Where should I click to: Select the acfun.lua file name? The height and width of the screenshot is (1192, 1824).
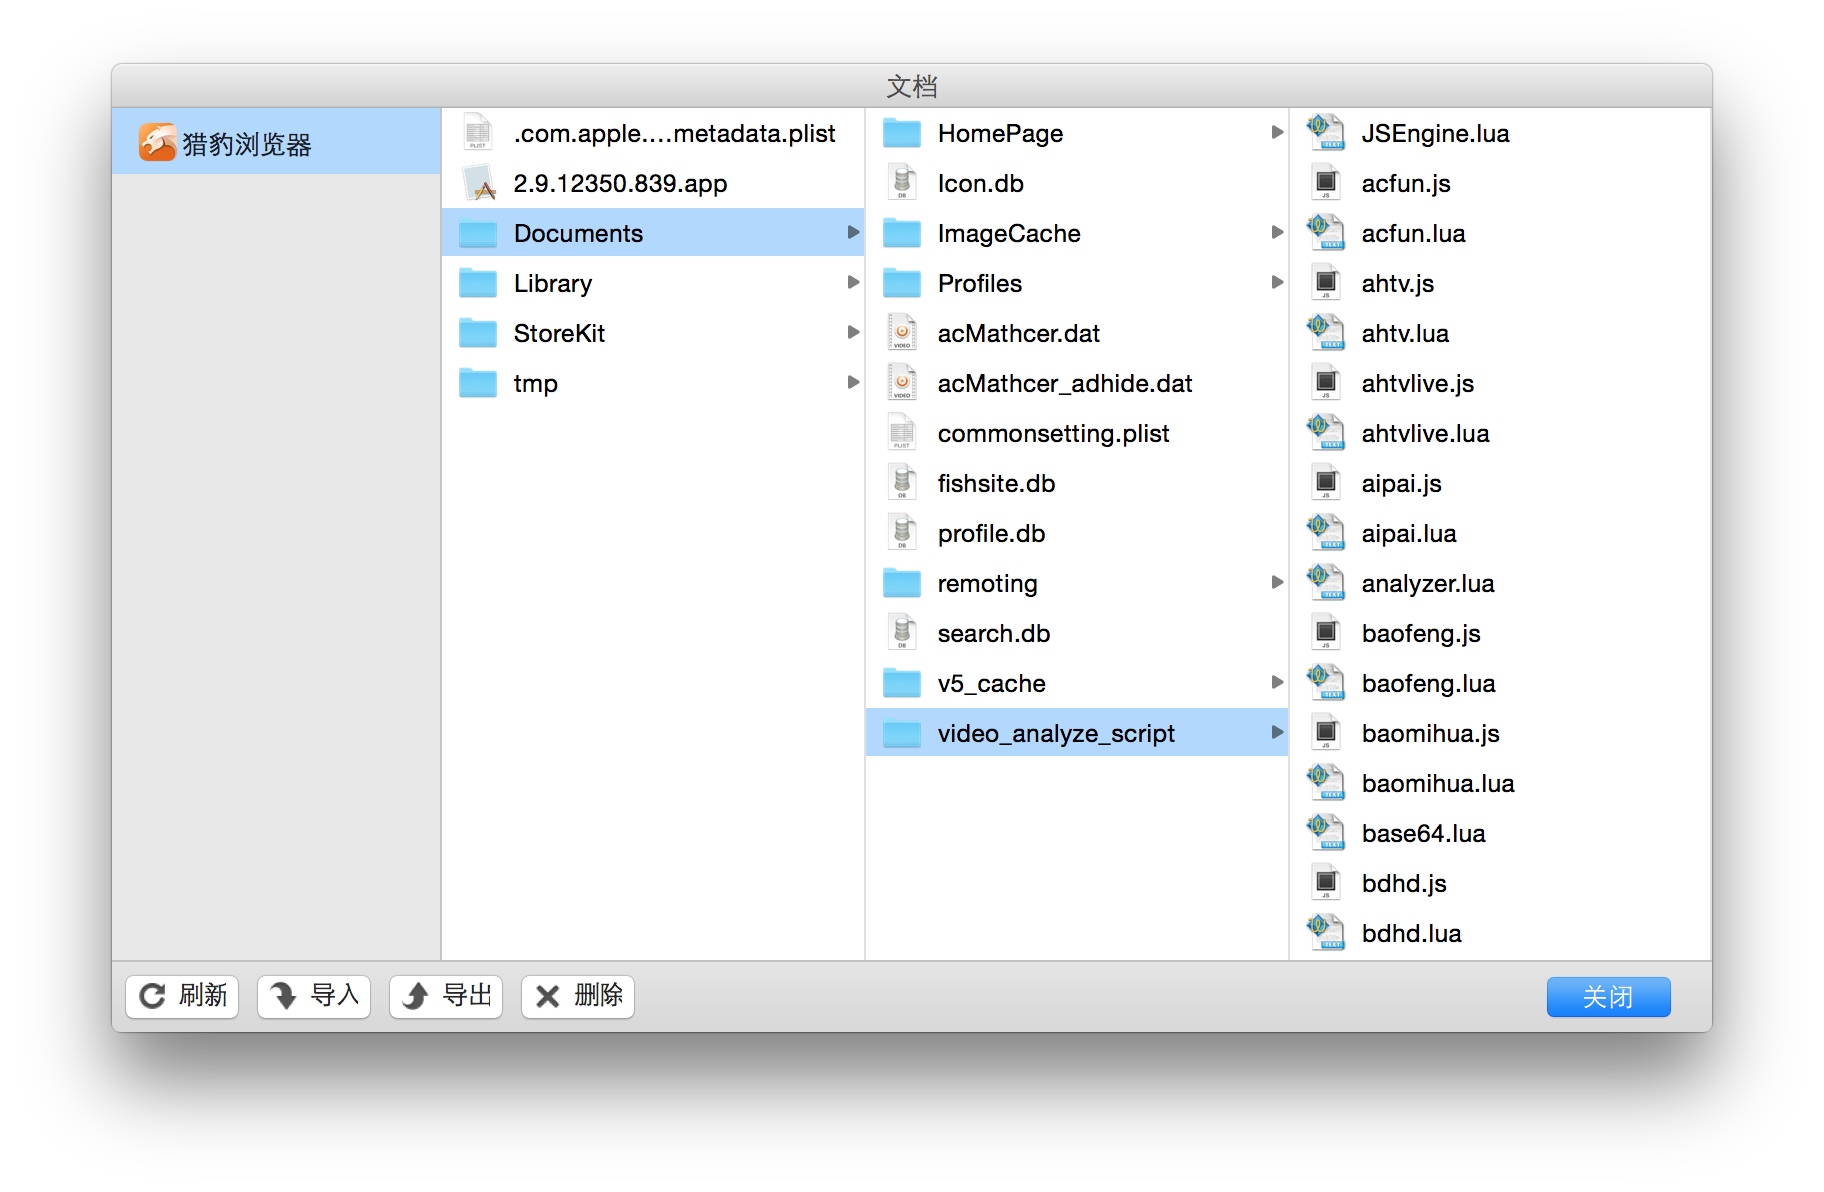pos(1413,233)
